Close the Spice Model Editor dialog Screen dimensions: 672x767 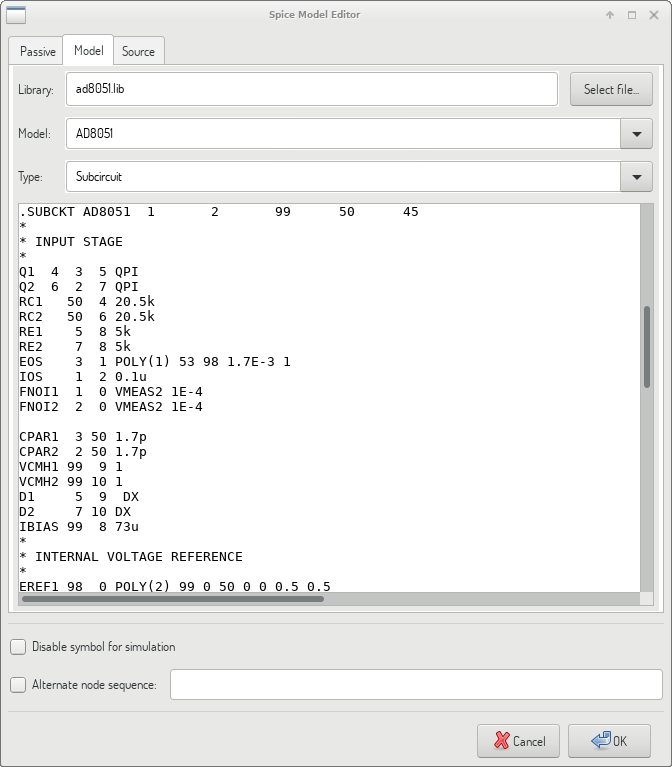(x=653, y=15)
